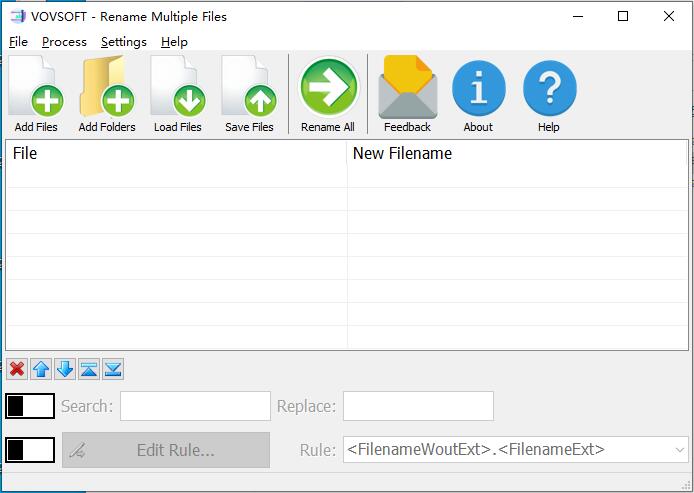Minimize the Rename Multiple Files window
The height and width of the screenshot is (493, 694).
pyautogui.click(x=578, y=16)
